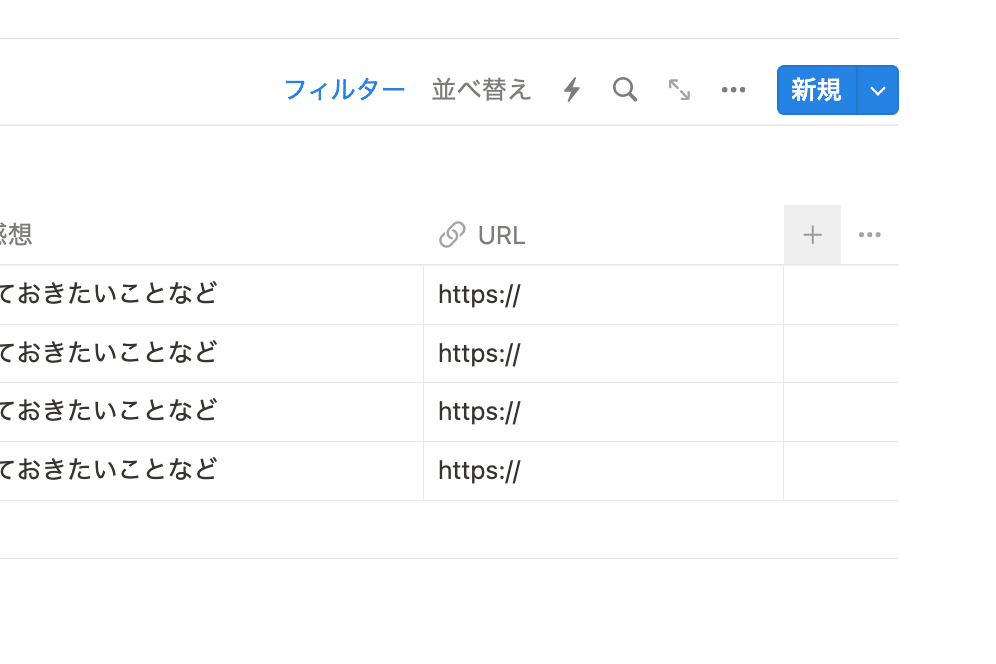Click the lightning bolt automation icon
This screenshot has width=996, height=664.
pos(572,90)
